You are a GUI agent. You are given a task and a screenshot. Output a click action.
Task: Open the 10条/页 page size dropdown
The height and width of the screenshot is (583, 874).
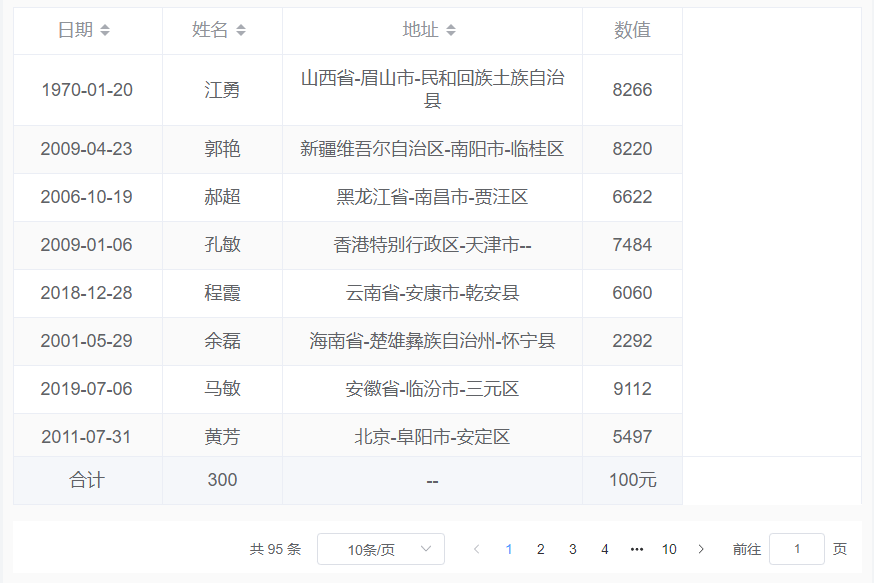[x=380, y=549]
